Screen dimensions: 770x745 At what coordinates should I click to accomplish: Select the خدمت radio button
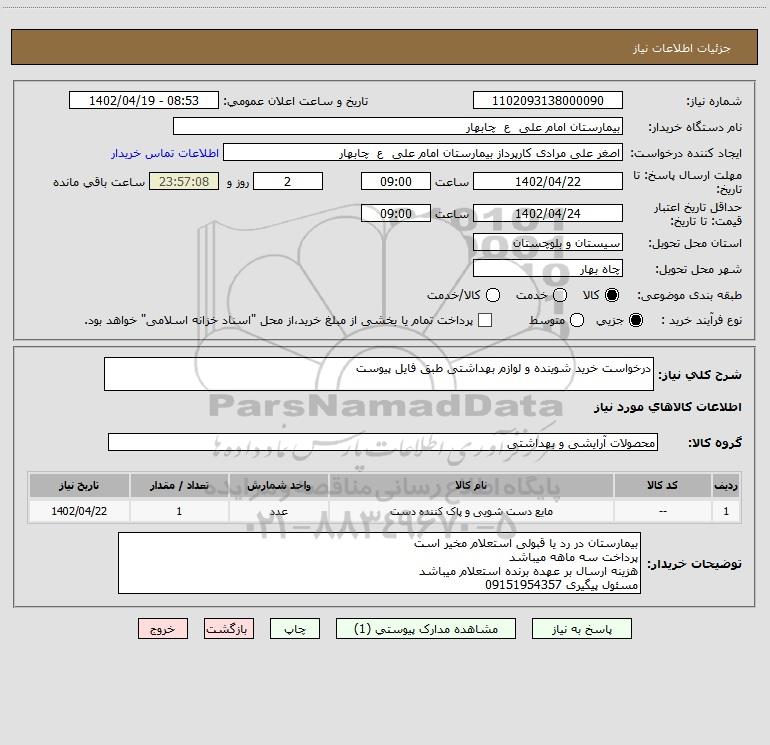pos(560,295)
